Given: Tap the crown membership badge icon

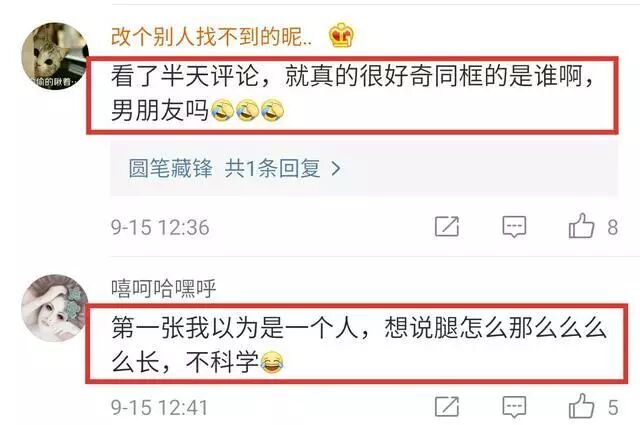Looking at the screenshot, I should [342, 35].
